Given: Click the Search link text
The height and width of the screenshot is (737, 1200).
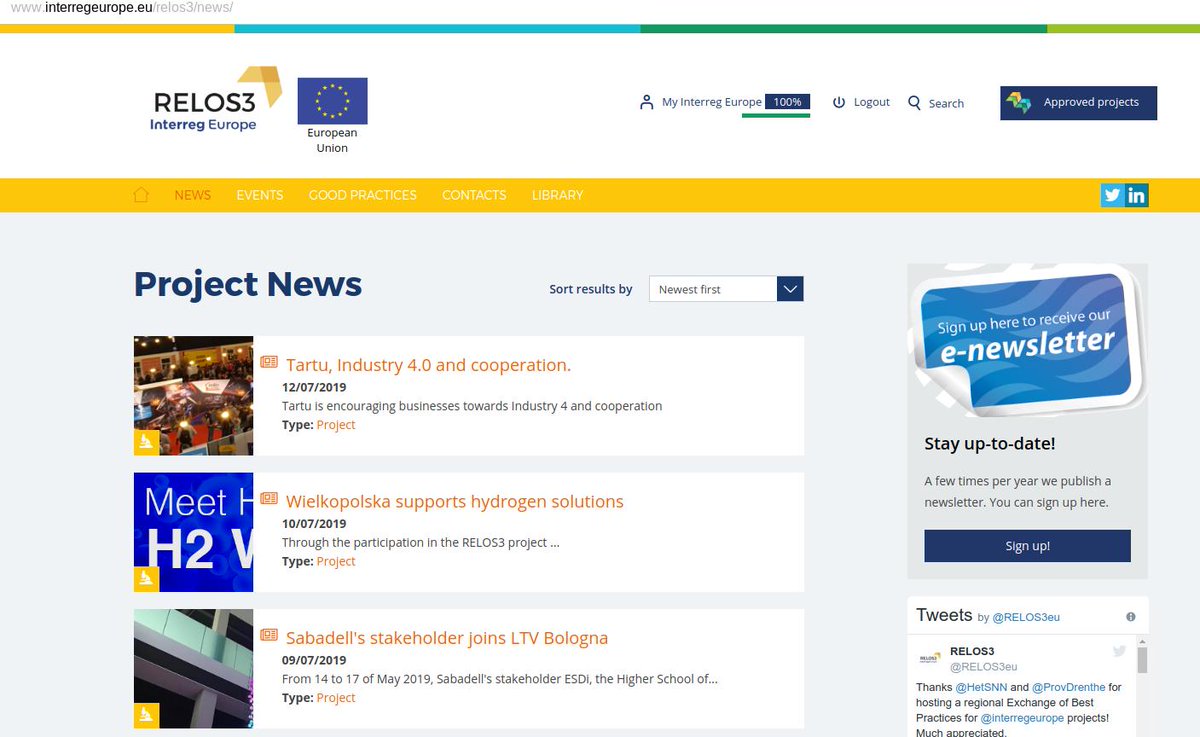Looking at the screenshot, I should pyautogui.click(x=946, y=103).
